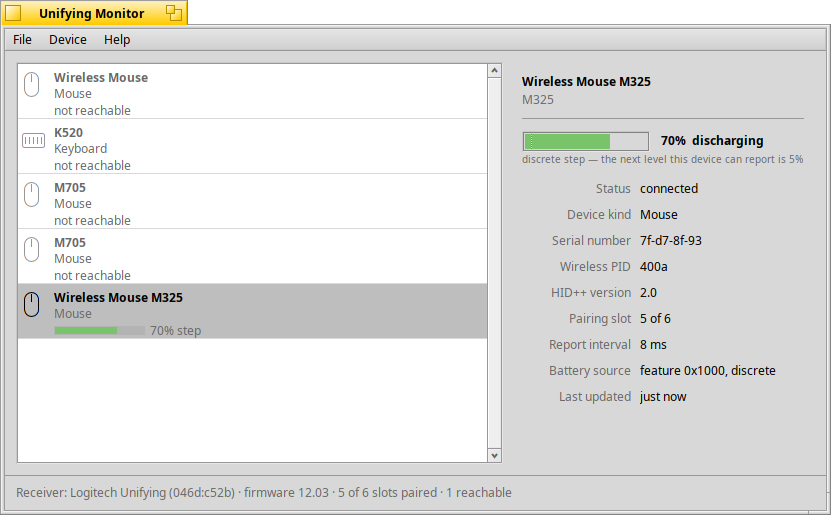Click the battery bar in the M325 list row
This screenshot has width=831, height=515.
[x=99, y=331]
